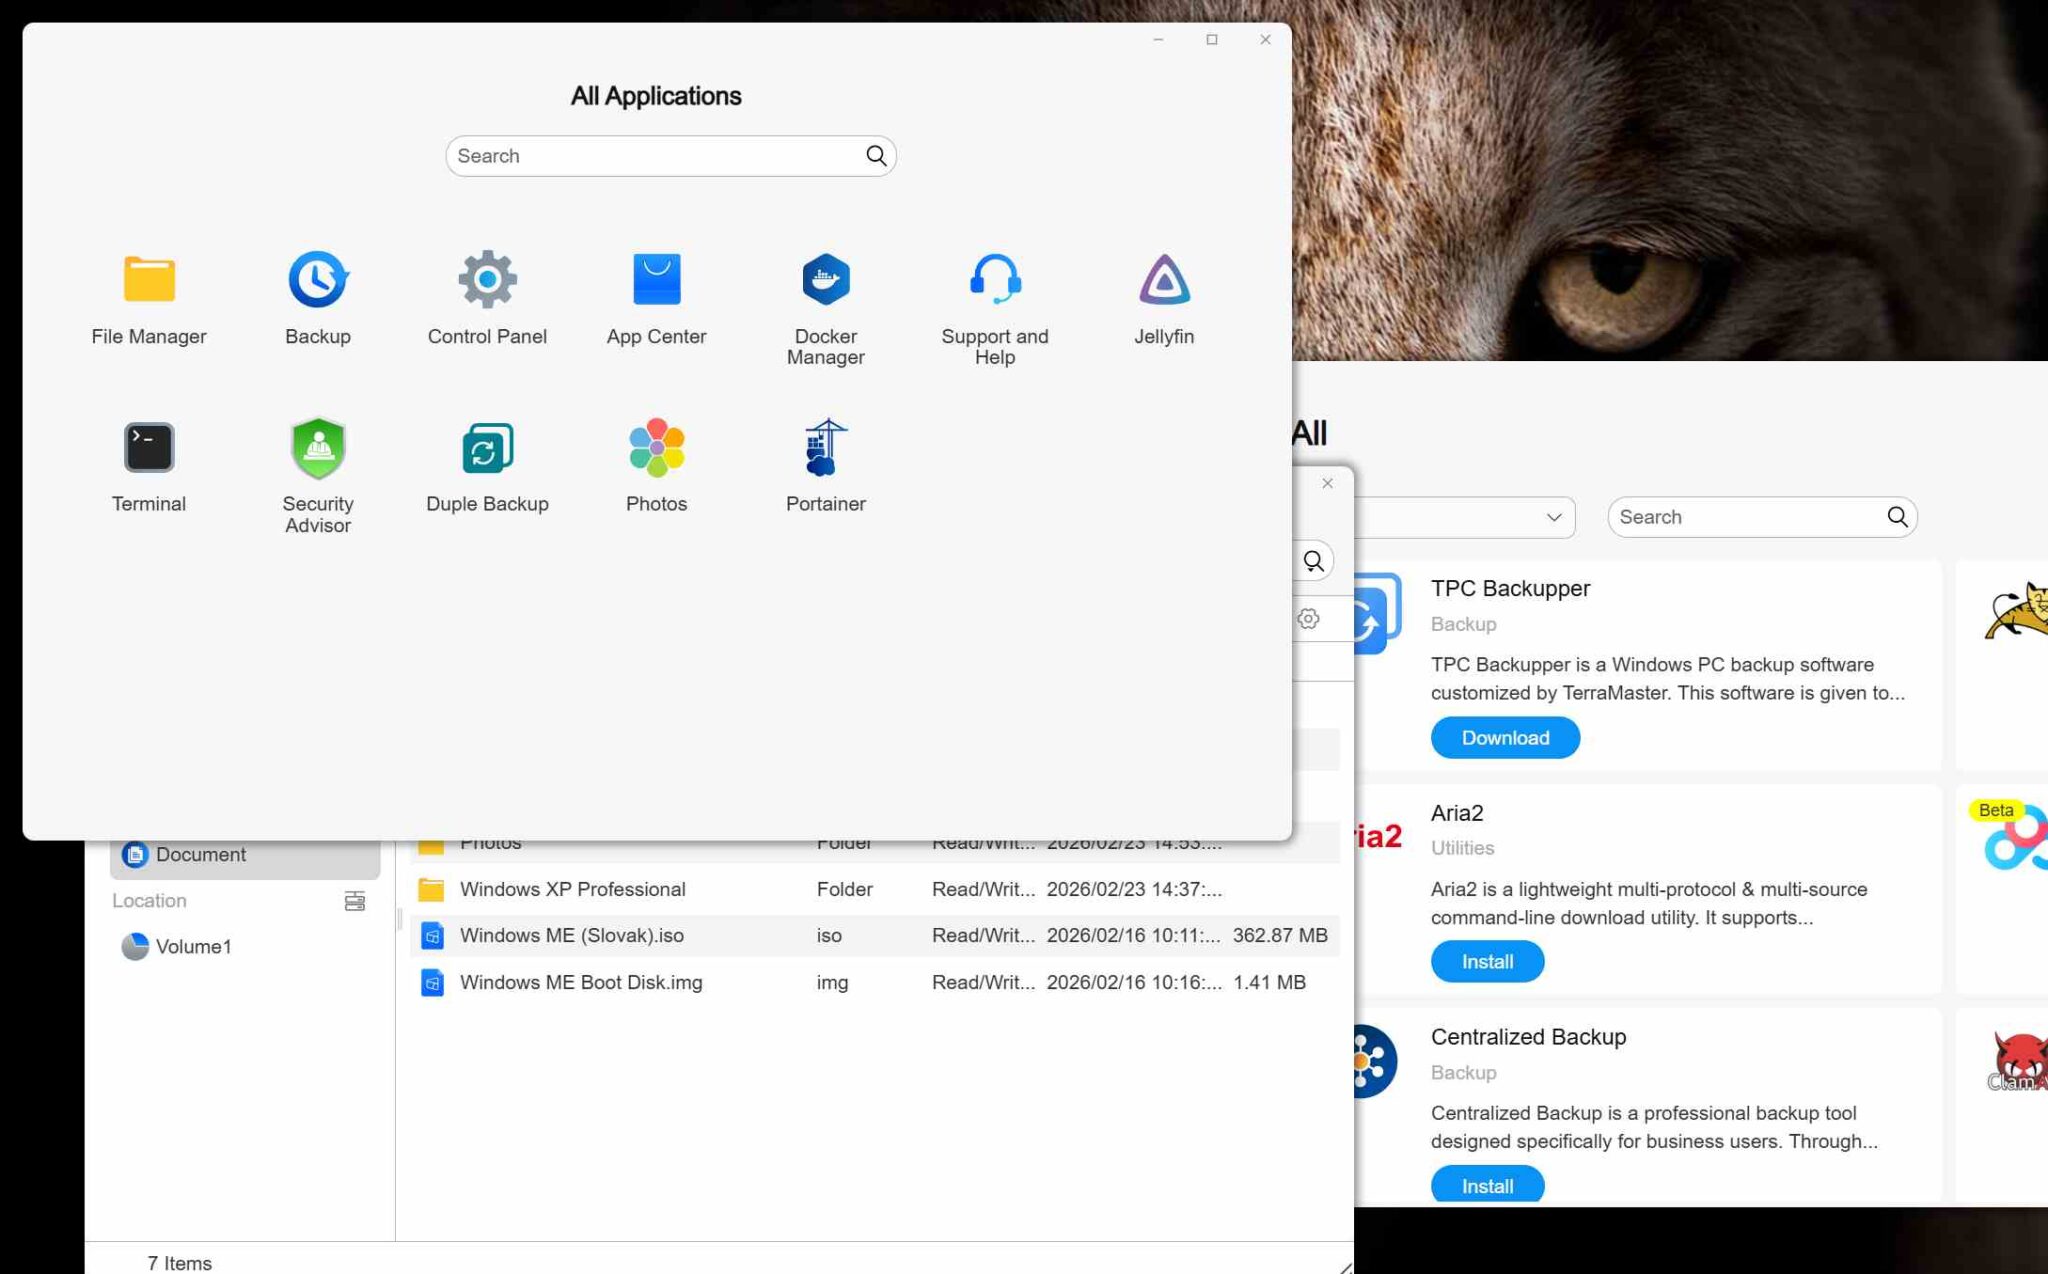Image resolution: width=2048 pixels, height=1274 pixels.
Task: Open the Windows XP Professional folder
Action: (572, 889)
